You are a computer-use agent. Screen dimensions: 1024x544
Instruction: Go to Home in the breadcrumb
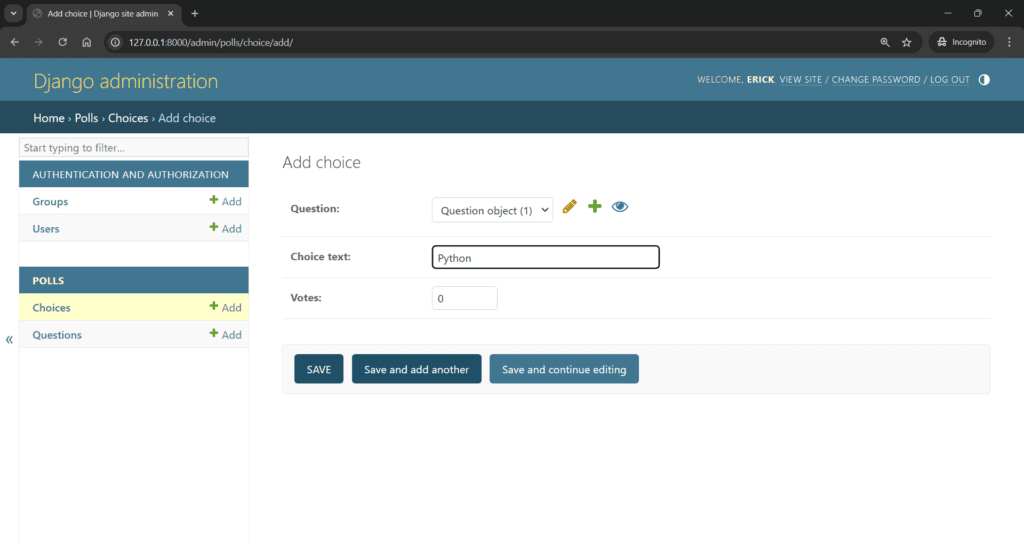[49, 118]
